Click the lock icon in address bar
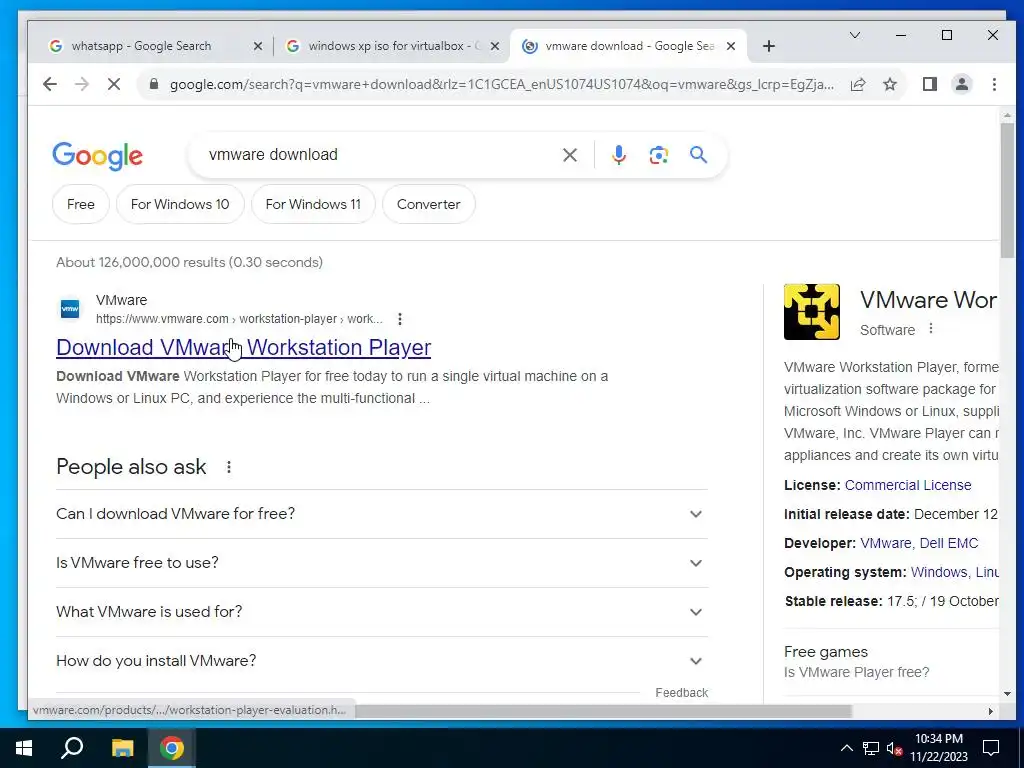 154,84
